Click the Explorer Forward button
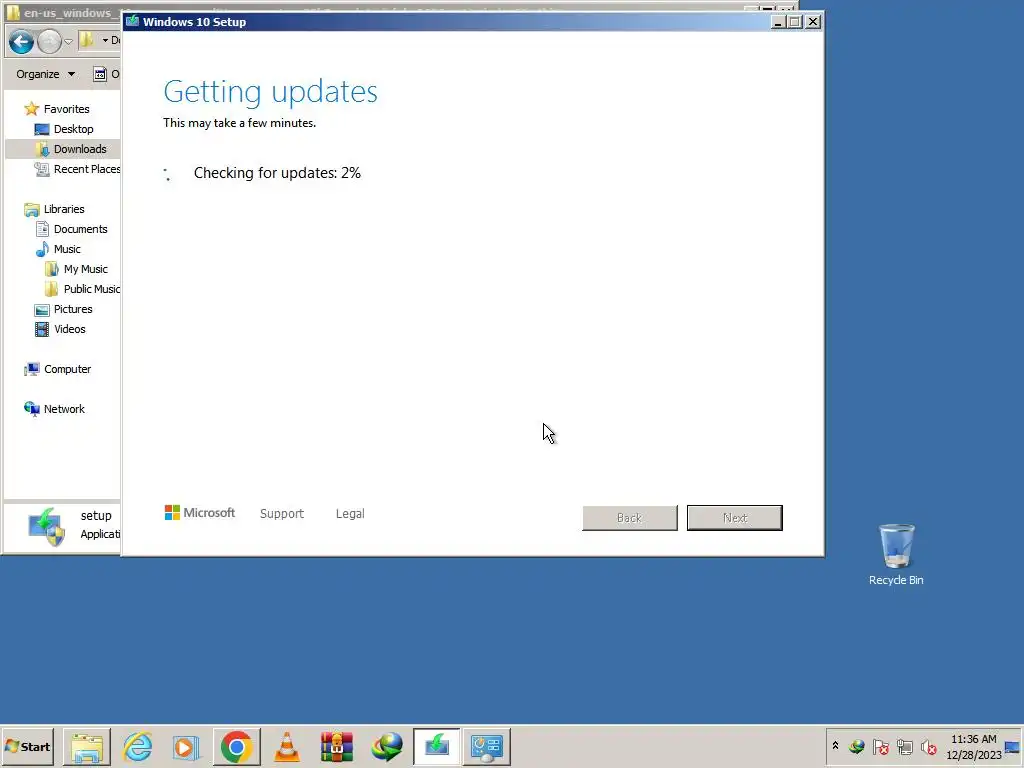 pyautogui.click(x=49, y=42)
